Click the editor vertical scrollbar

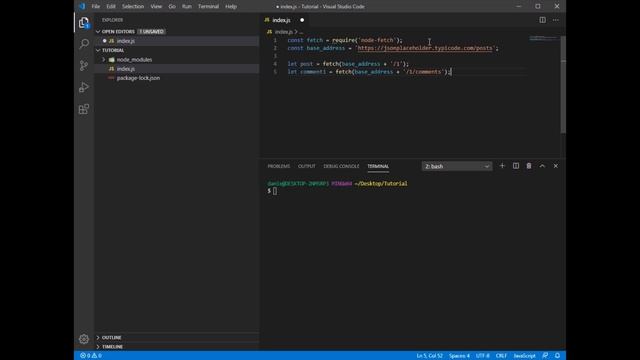pyautogui.click(x=563, y=85)
